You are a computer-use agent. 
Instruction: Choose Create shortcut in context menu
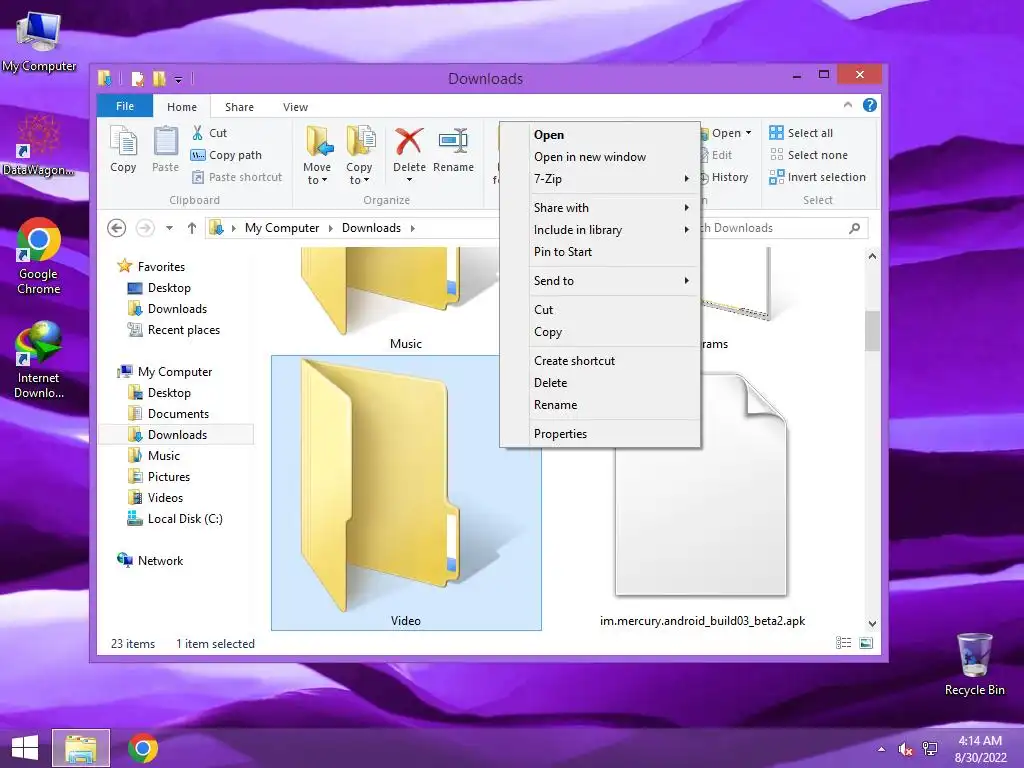(601, 360)
